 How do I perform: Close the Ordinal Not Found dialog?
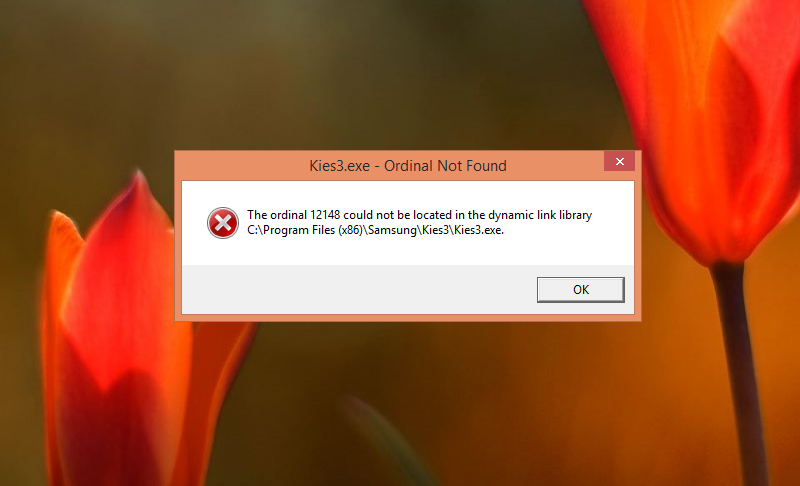tap(619, 161)
